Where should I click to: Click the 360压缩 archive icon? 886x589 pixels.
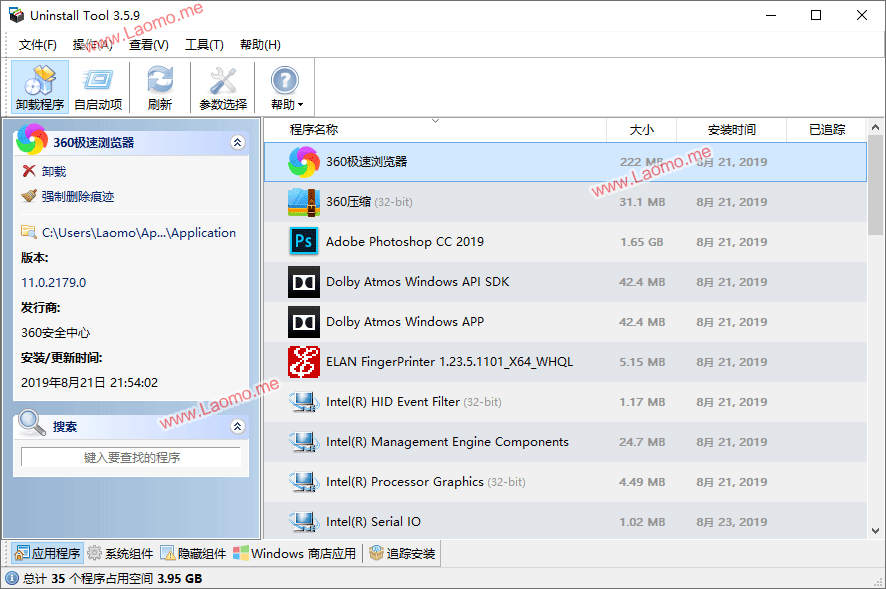[x=304, y=202]
